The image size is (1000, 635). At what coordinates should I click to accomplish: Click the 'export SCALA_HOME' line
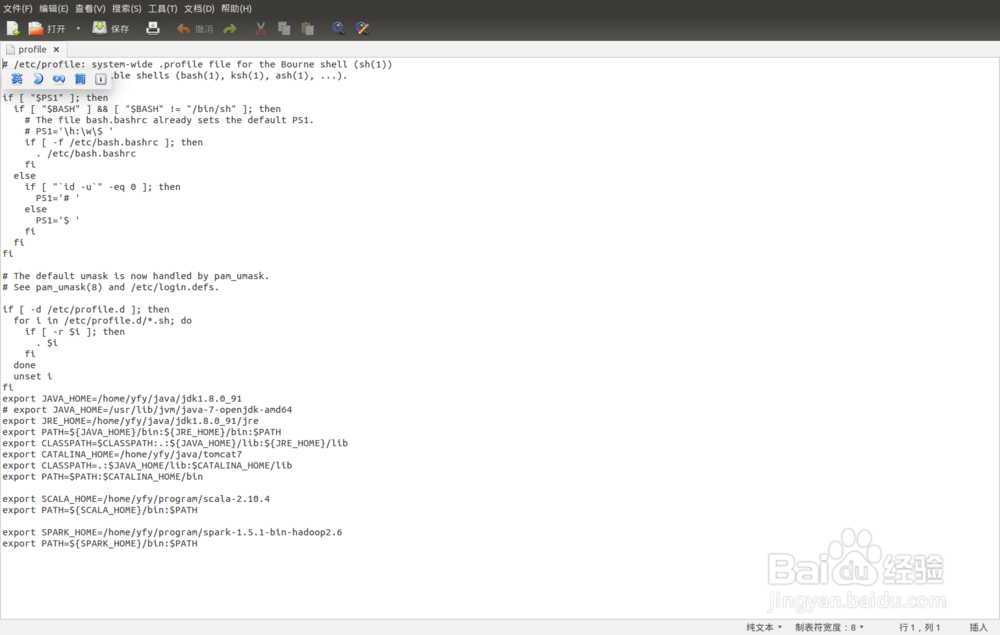[x=136, y=499]
